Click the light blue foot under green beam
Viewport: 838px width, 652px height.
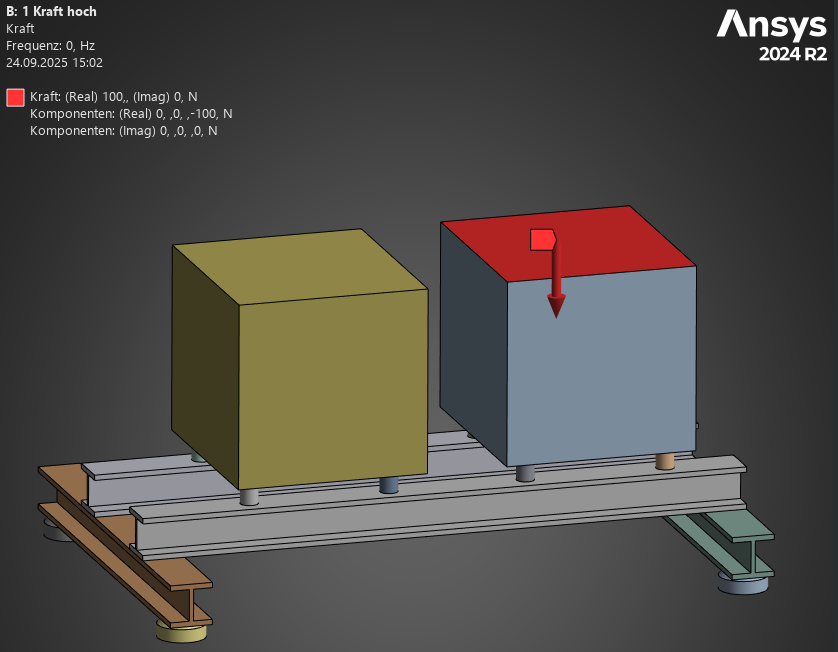click(x=743, y=583)
